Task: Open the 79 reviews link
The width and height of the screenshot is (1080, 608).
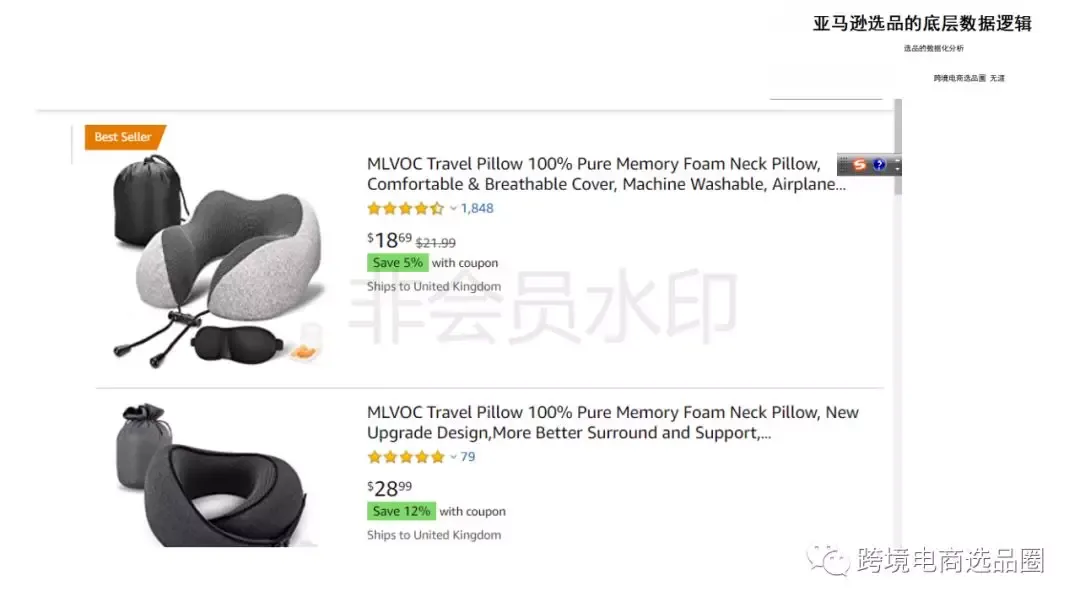Action: [x=468, y=457]
